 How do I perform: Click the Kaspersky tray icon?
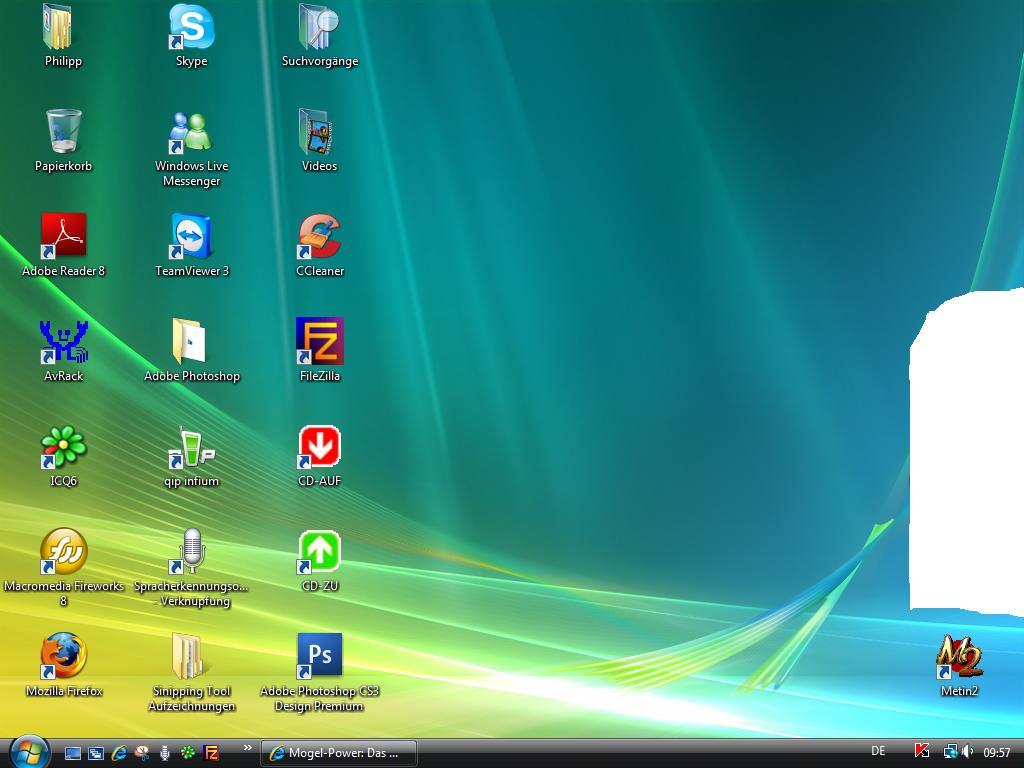coord(923,752)
